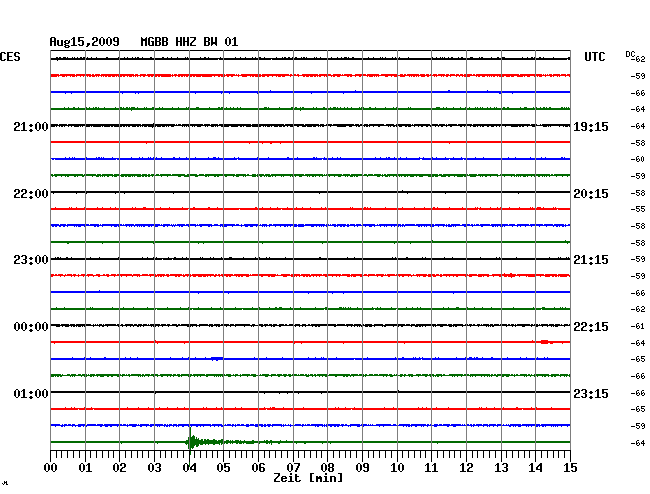Click the DC offset value '-55'
The width and height of the screenshot is (650, 494).
click(x=638, y=209)
